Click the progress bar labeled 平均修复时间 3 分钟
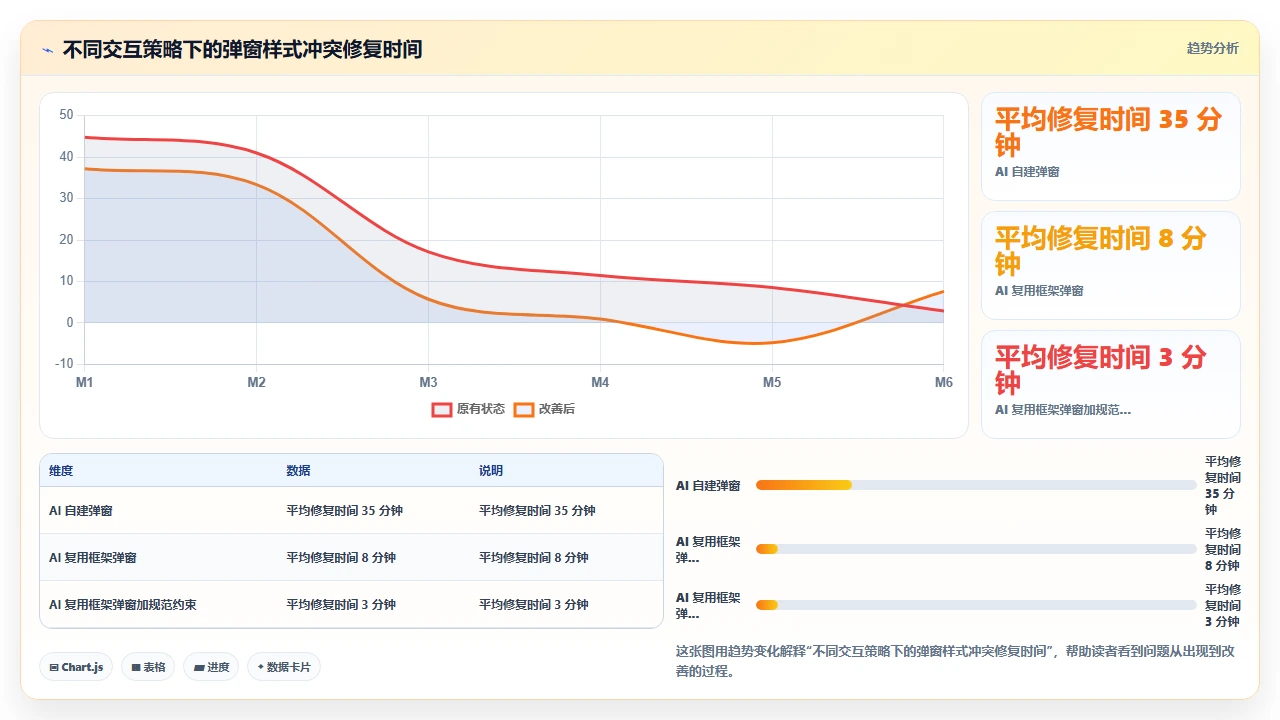The height and width of the screenshot is (720, 1280). point(976,605)
